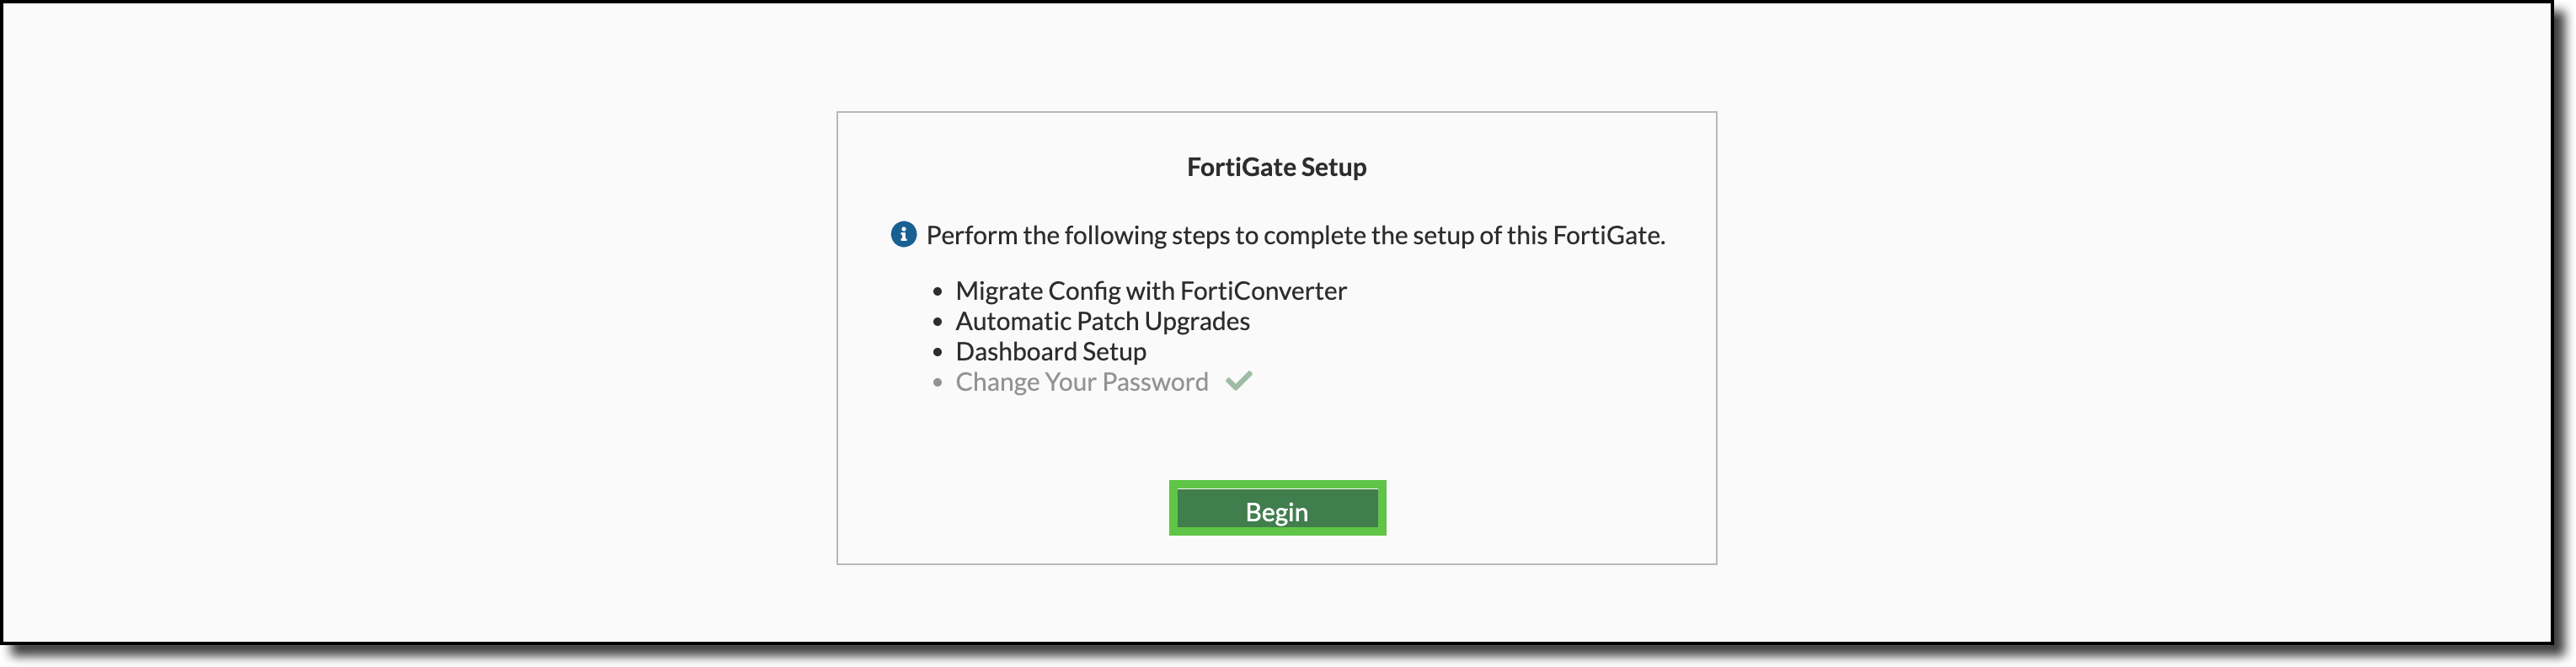
Task: Click the bullet before Dashboard Setup
Action: tap(937, 352)
